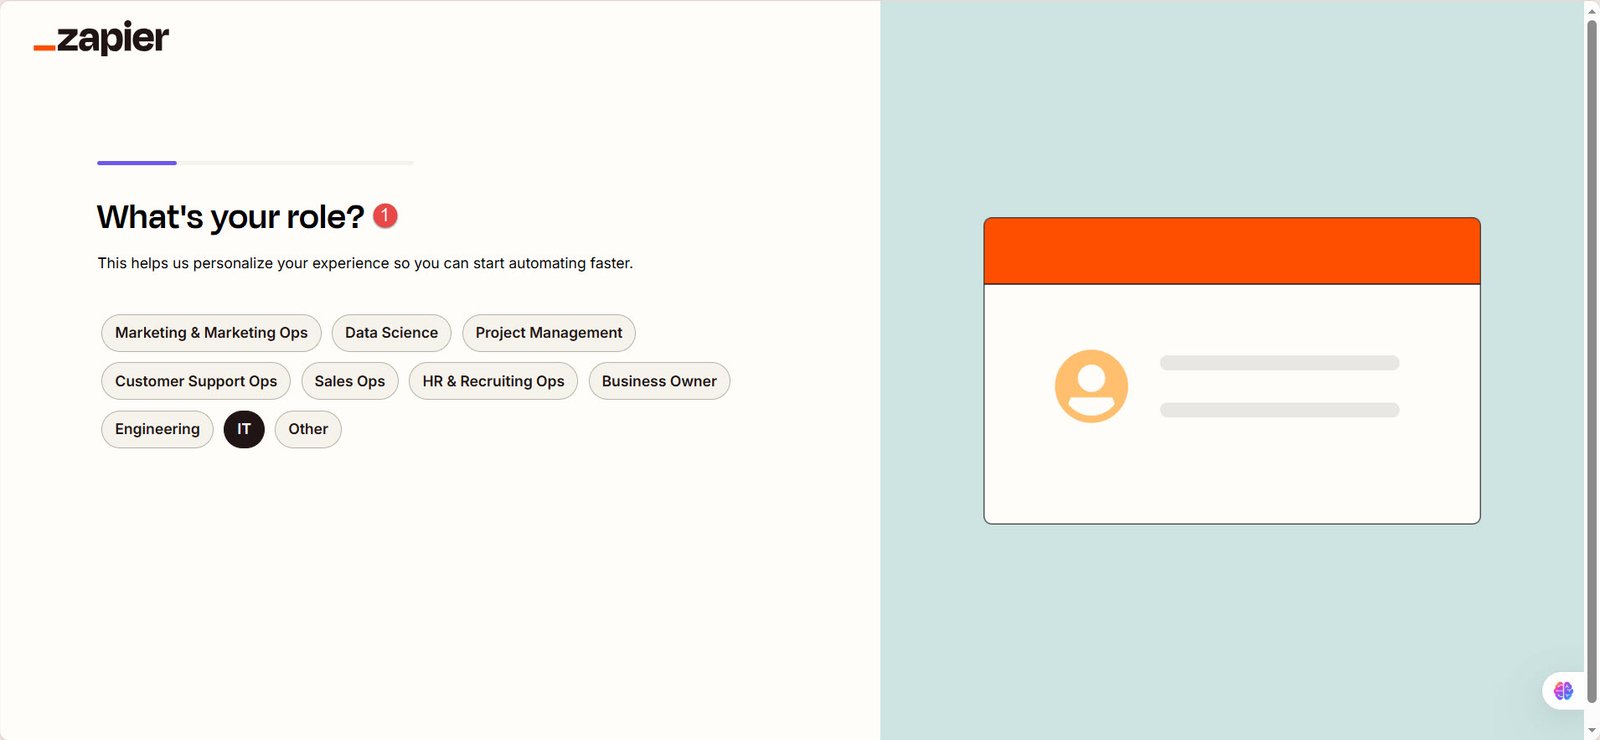Image resolution: width=1600 pixels, height=740 pixels.
Task: Click the red notification badge beside heading
Action: pyautogui.click(x=385, y=216)
